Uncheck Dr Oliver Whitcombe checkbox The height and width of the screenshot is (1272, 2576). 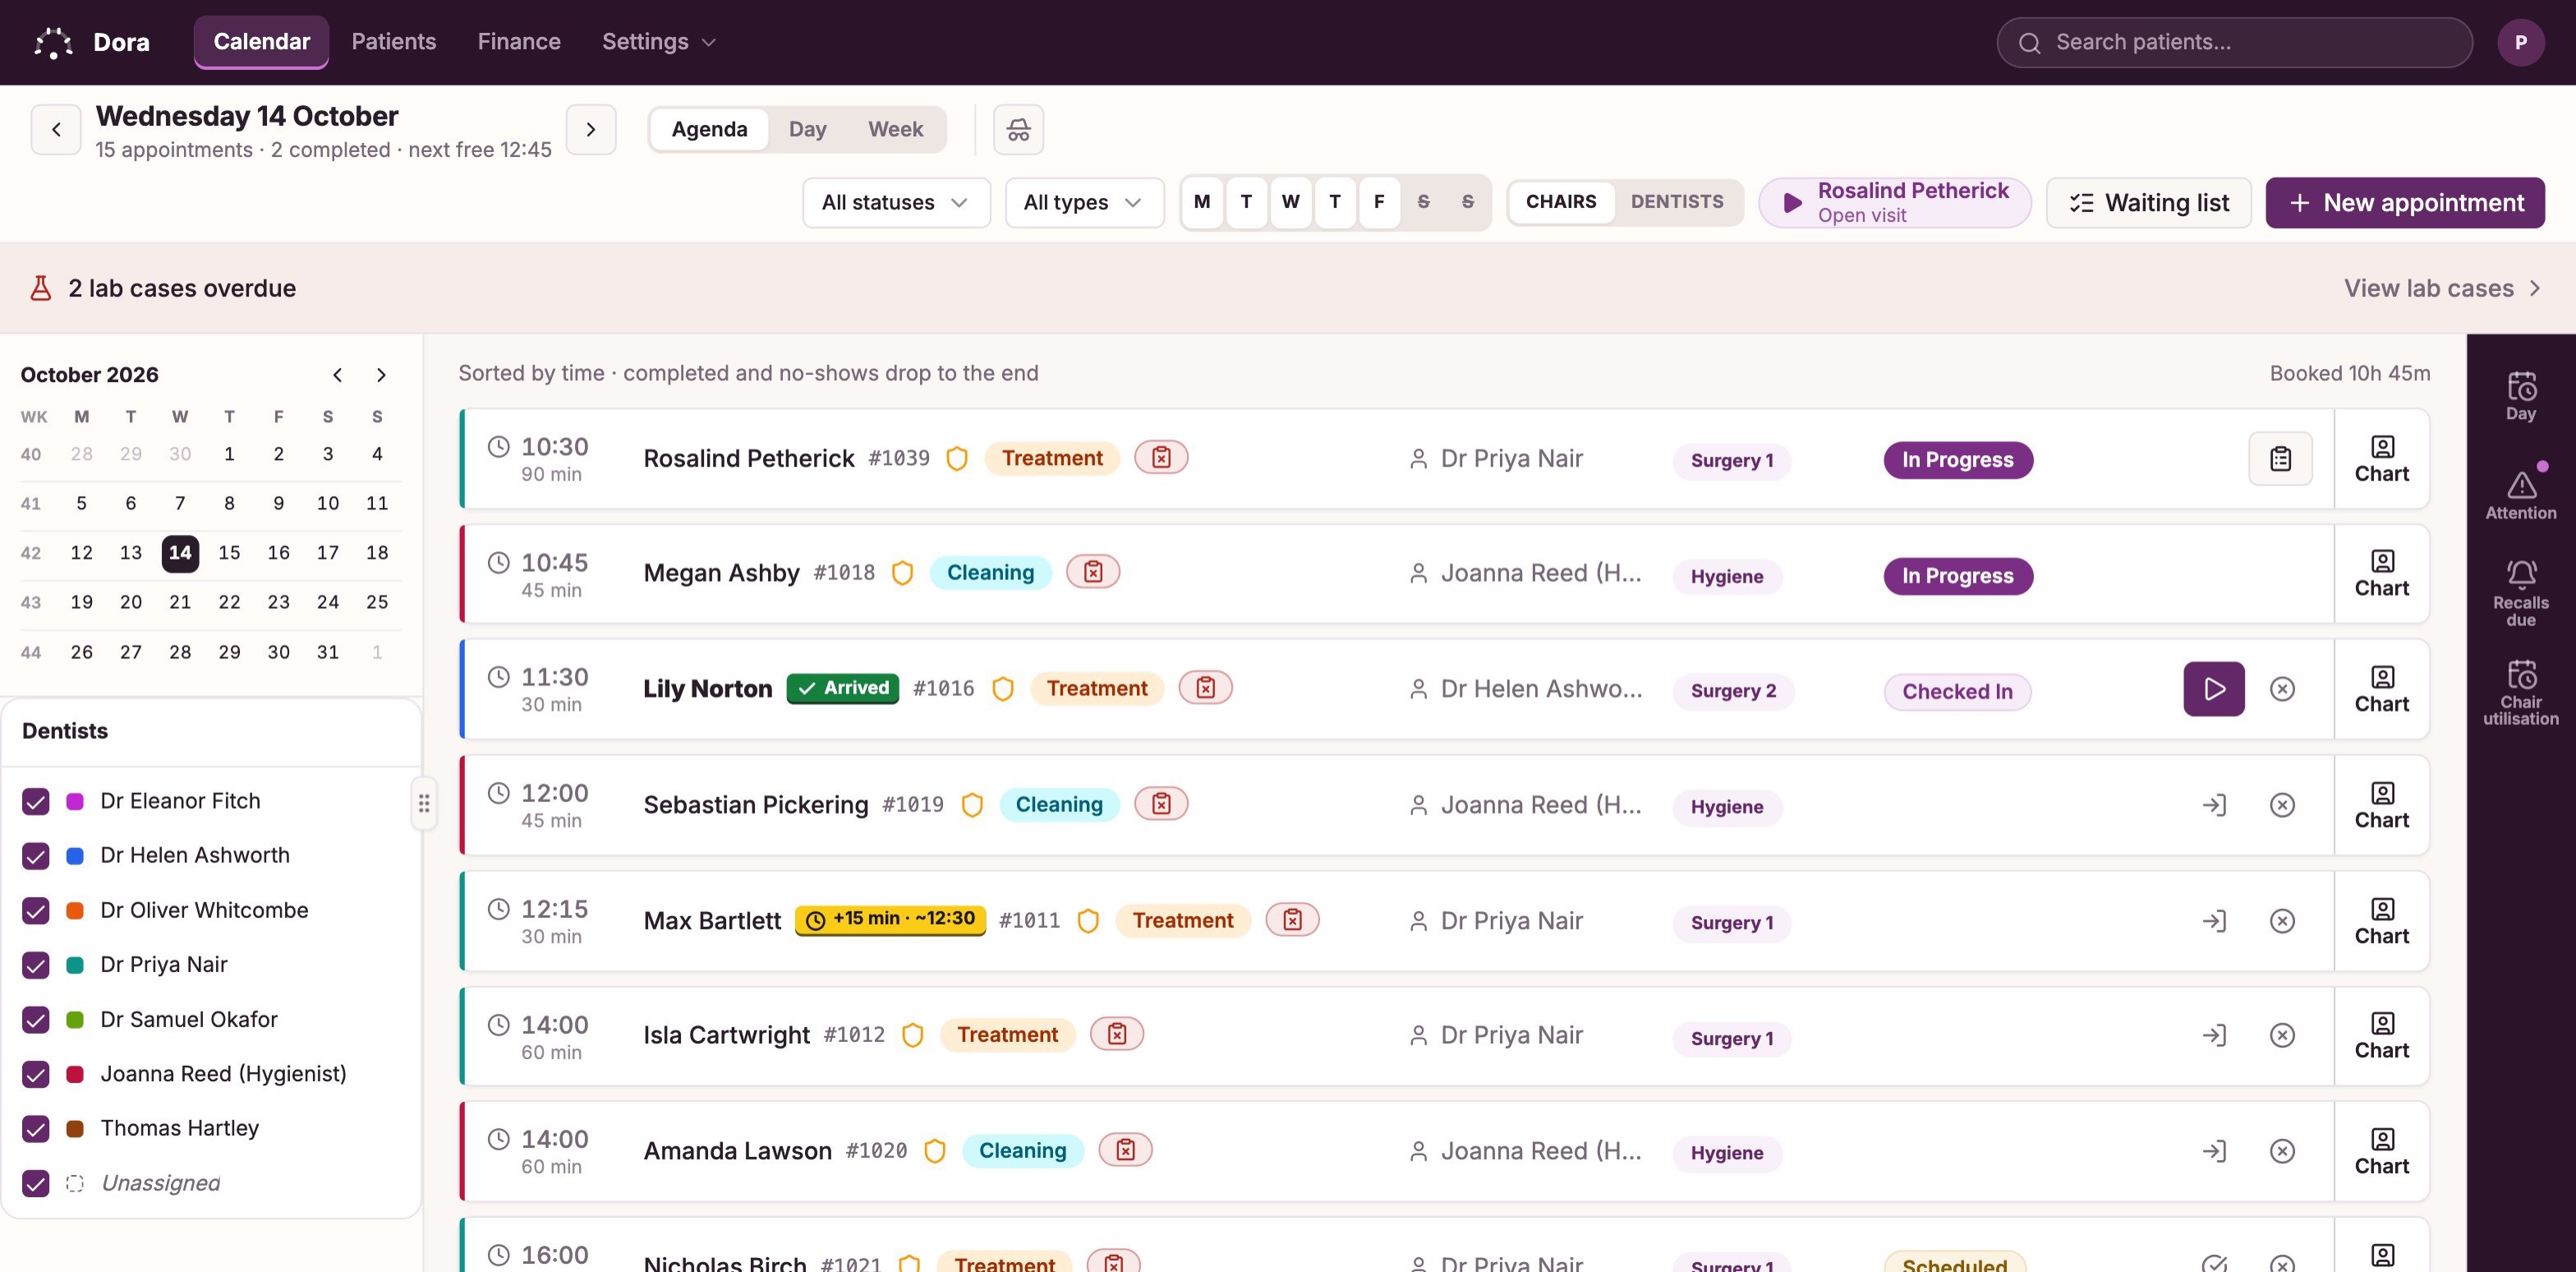tap(36, 911)
